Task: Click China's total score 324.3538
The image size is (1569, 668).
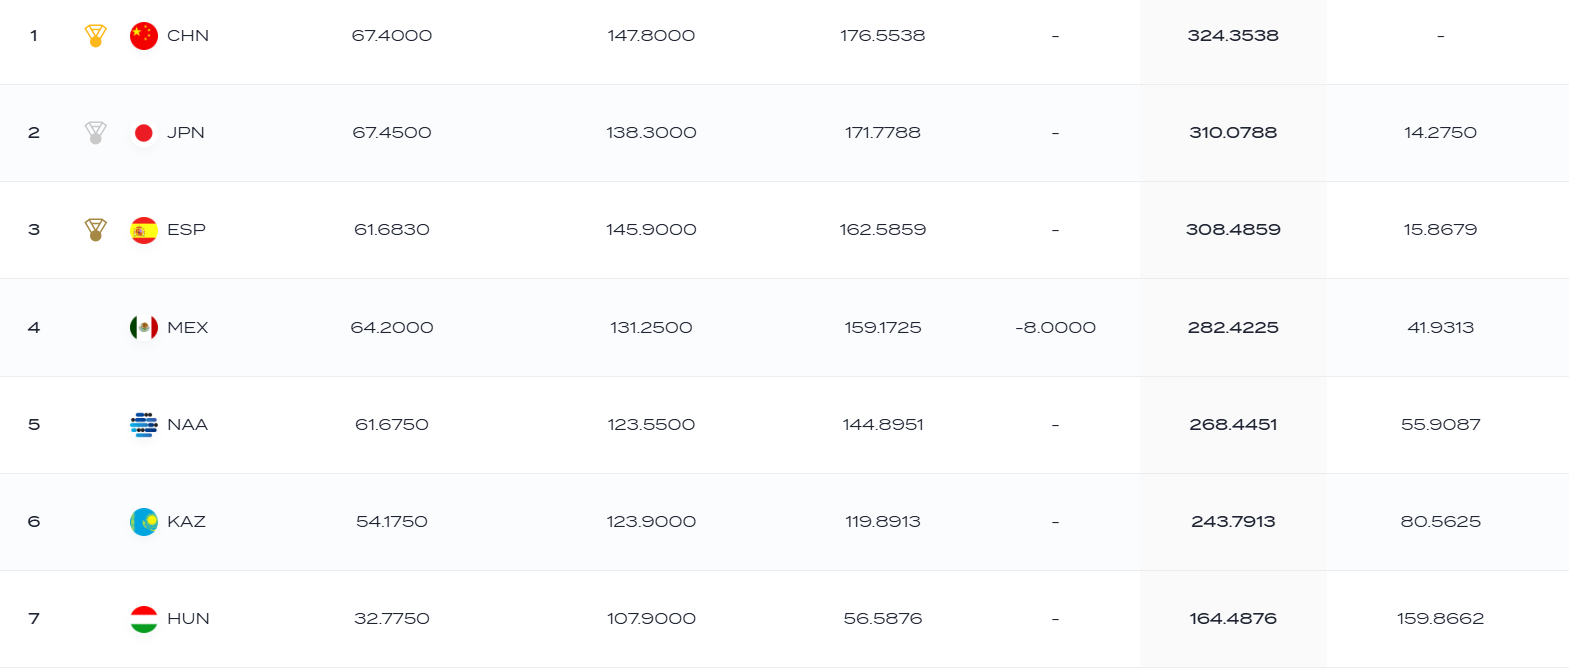Action: pyautogui.click(x=1233, y=36)
